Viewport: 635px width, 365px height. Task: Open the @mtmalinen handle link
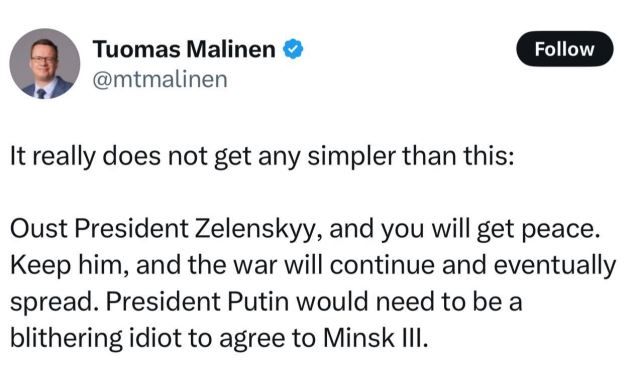160,79
